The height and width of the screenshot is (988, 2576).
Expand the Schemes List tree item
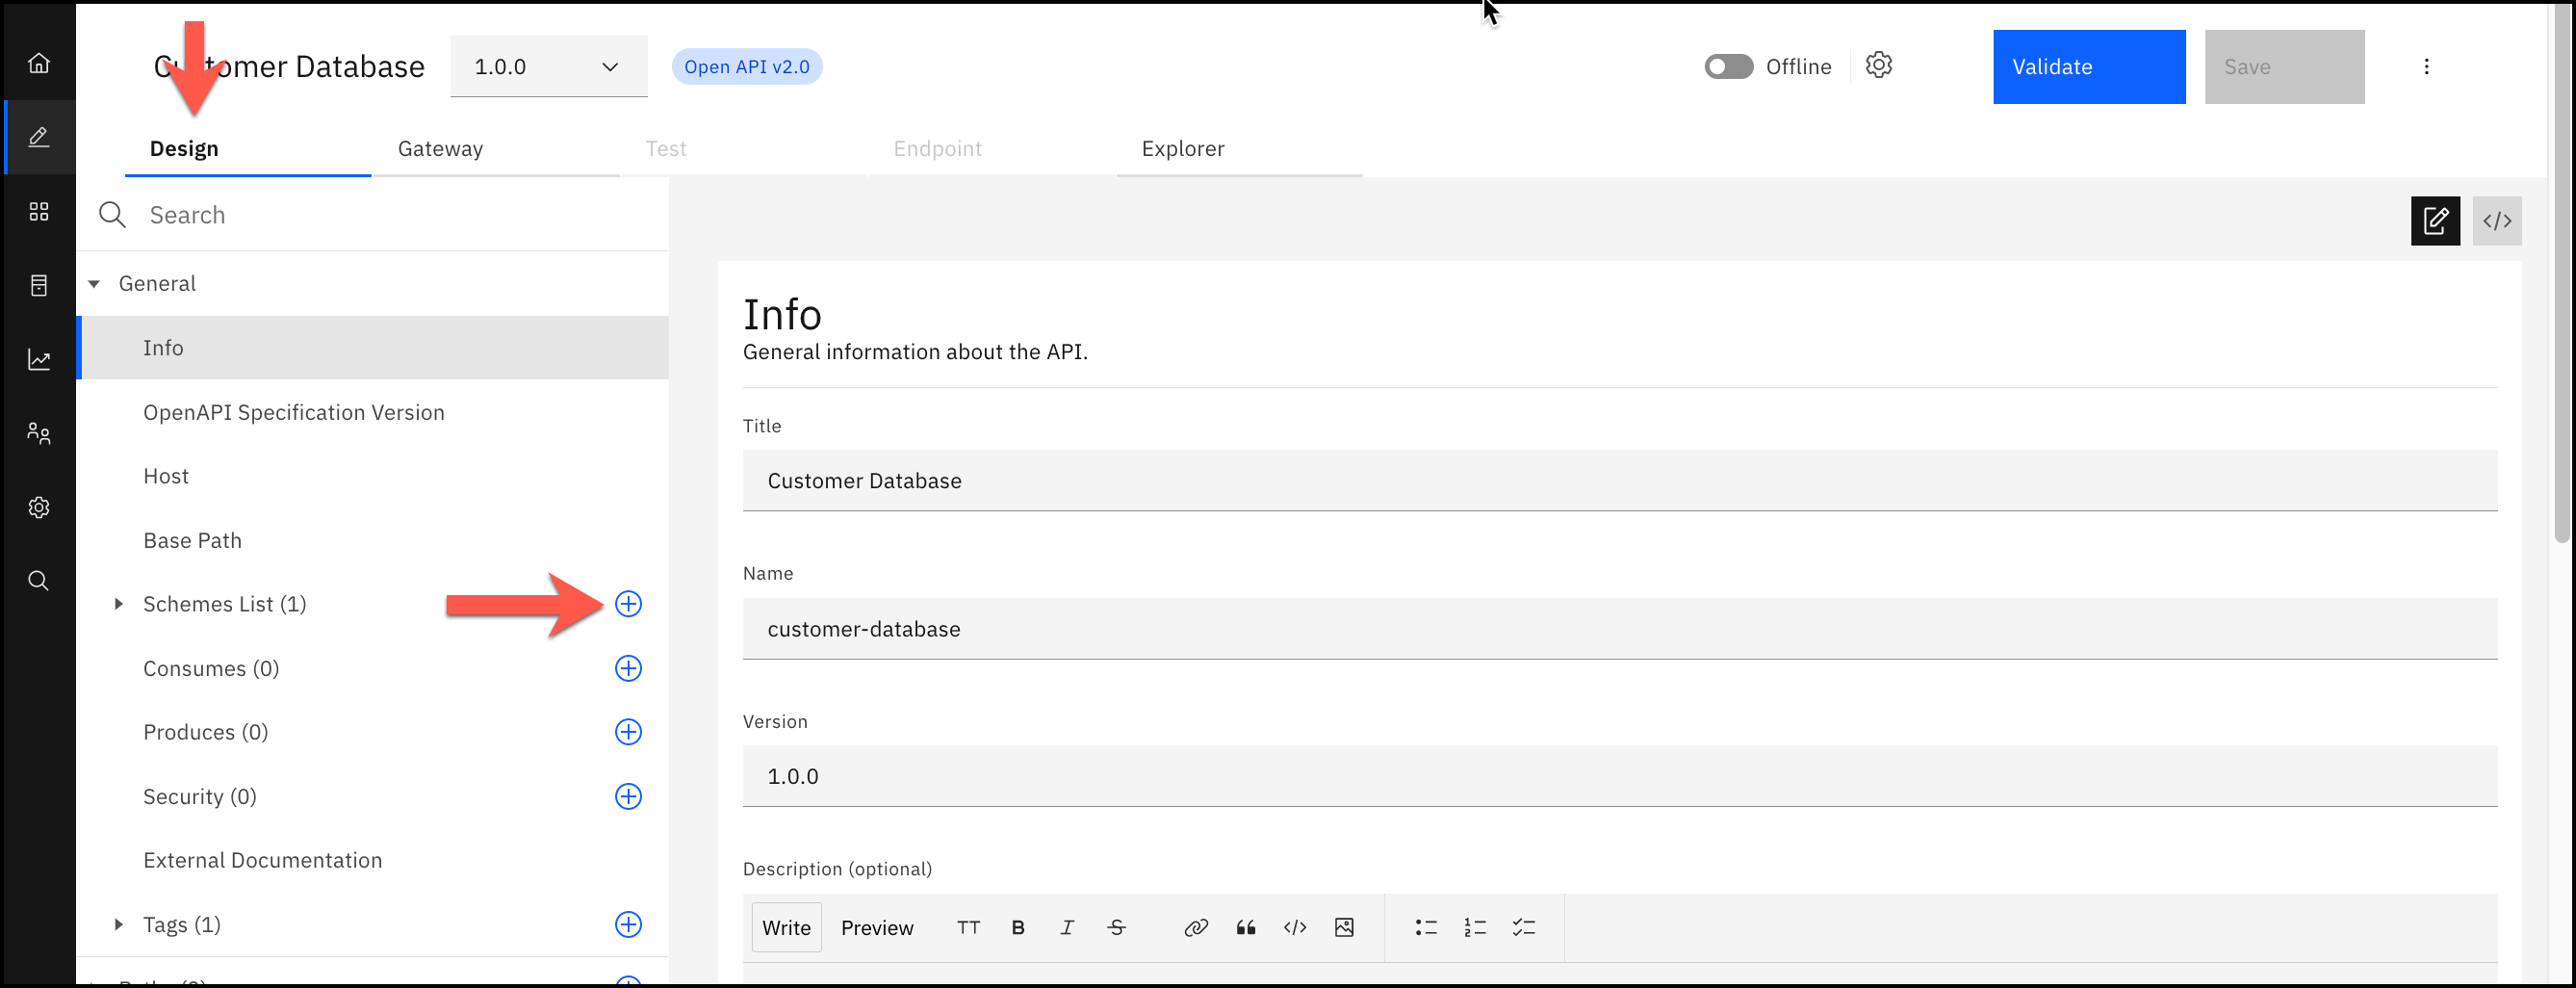[118, 604]
